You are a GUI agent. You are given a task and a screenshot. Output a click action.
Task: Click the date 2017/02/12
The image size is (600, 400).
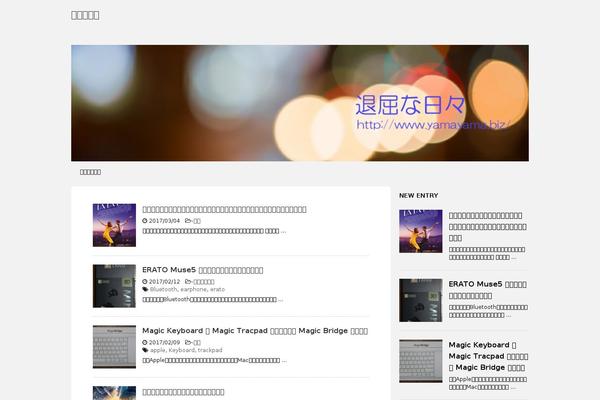click(164, 281)
